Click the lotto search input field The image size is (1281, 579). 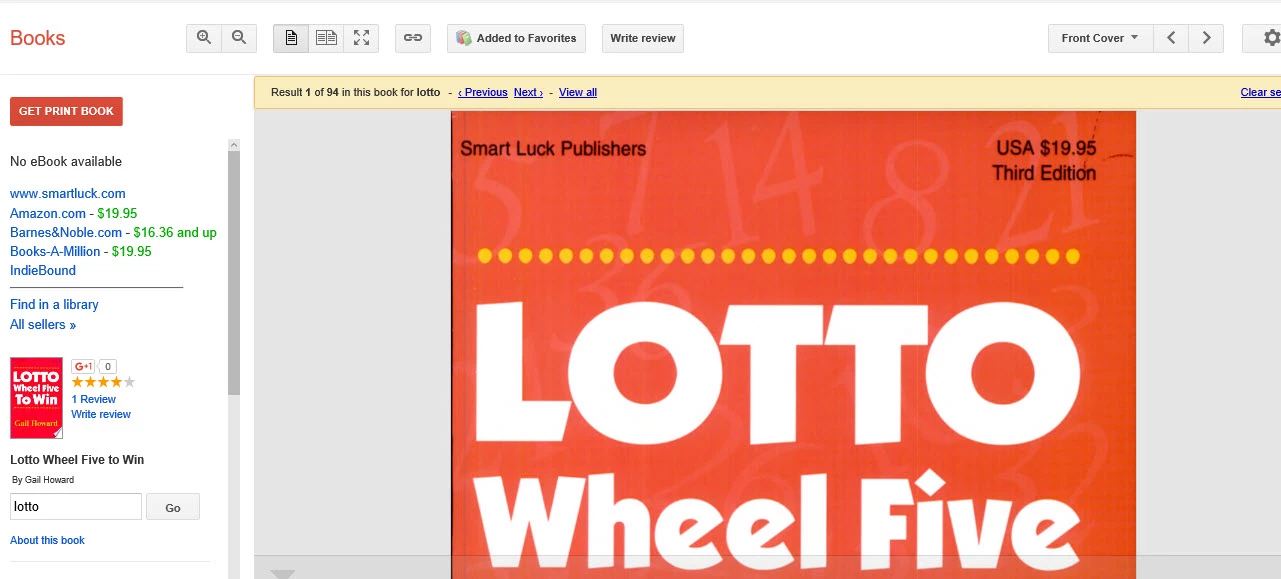click(76, 507)
